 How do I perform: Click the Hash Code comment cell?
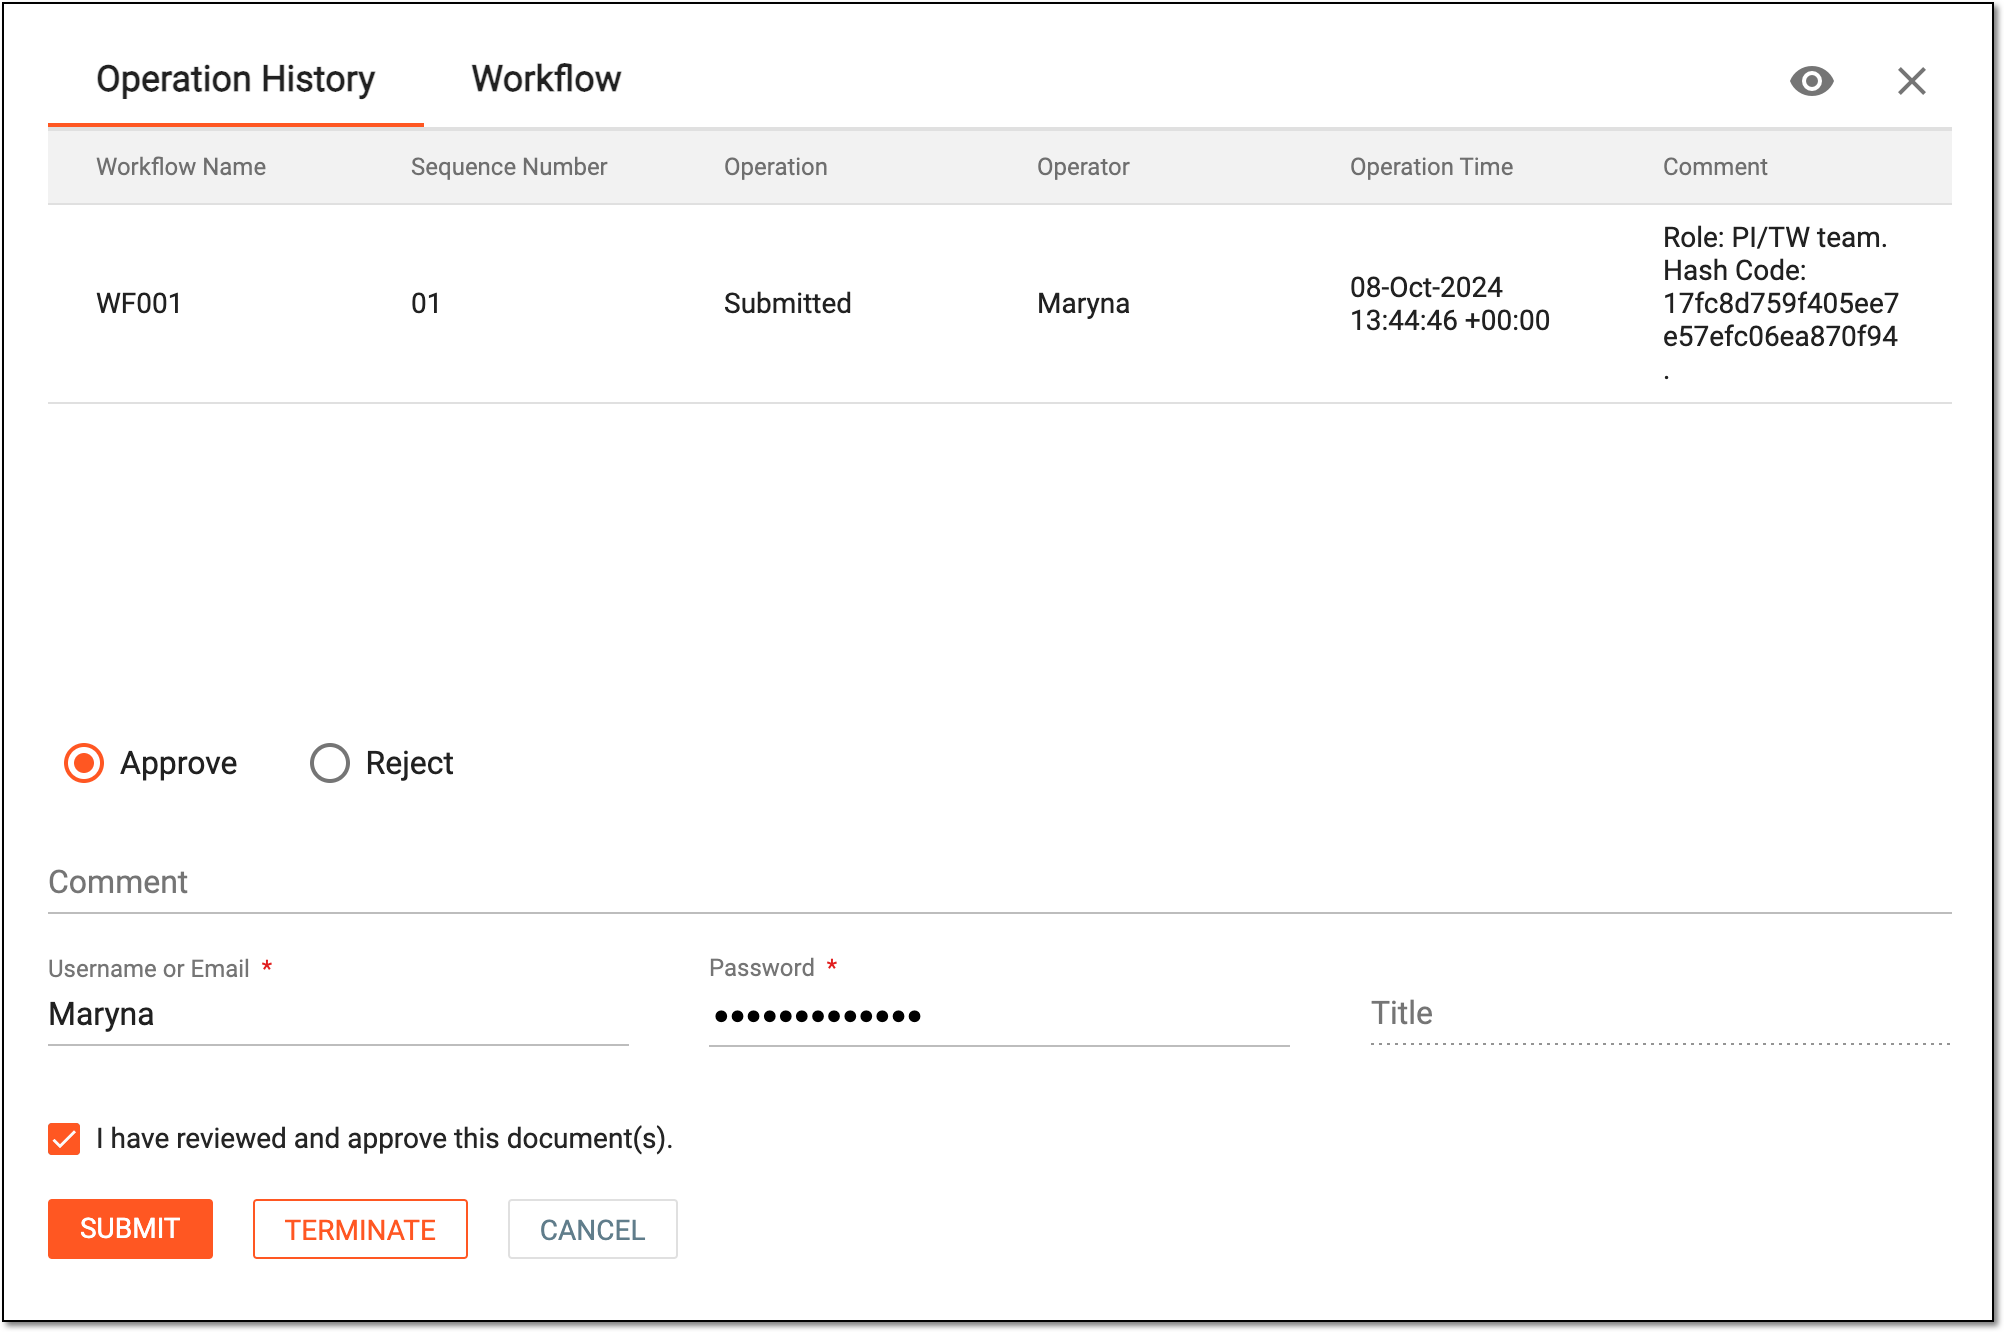coord(1781,303)
